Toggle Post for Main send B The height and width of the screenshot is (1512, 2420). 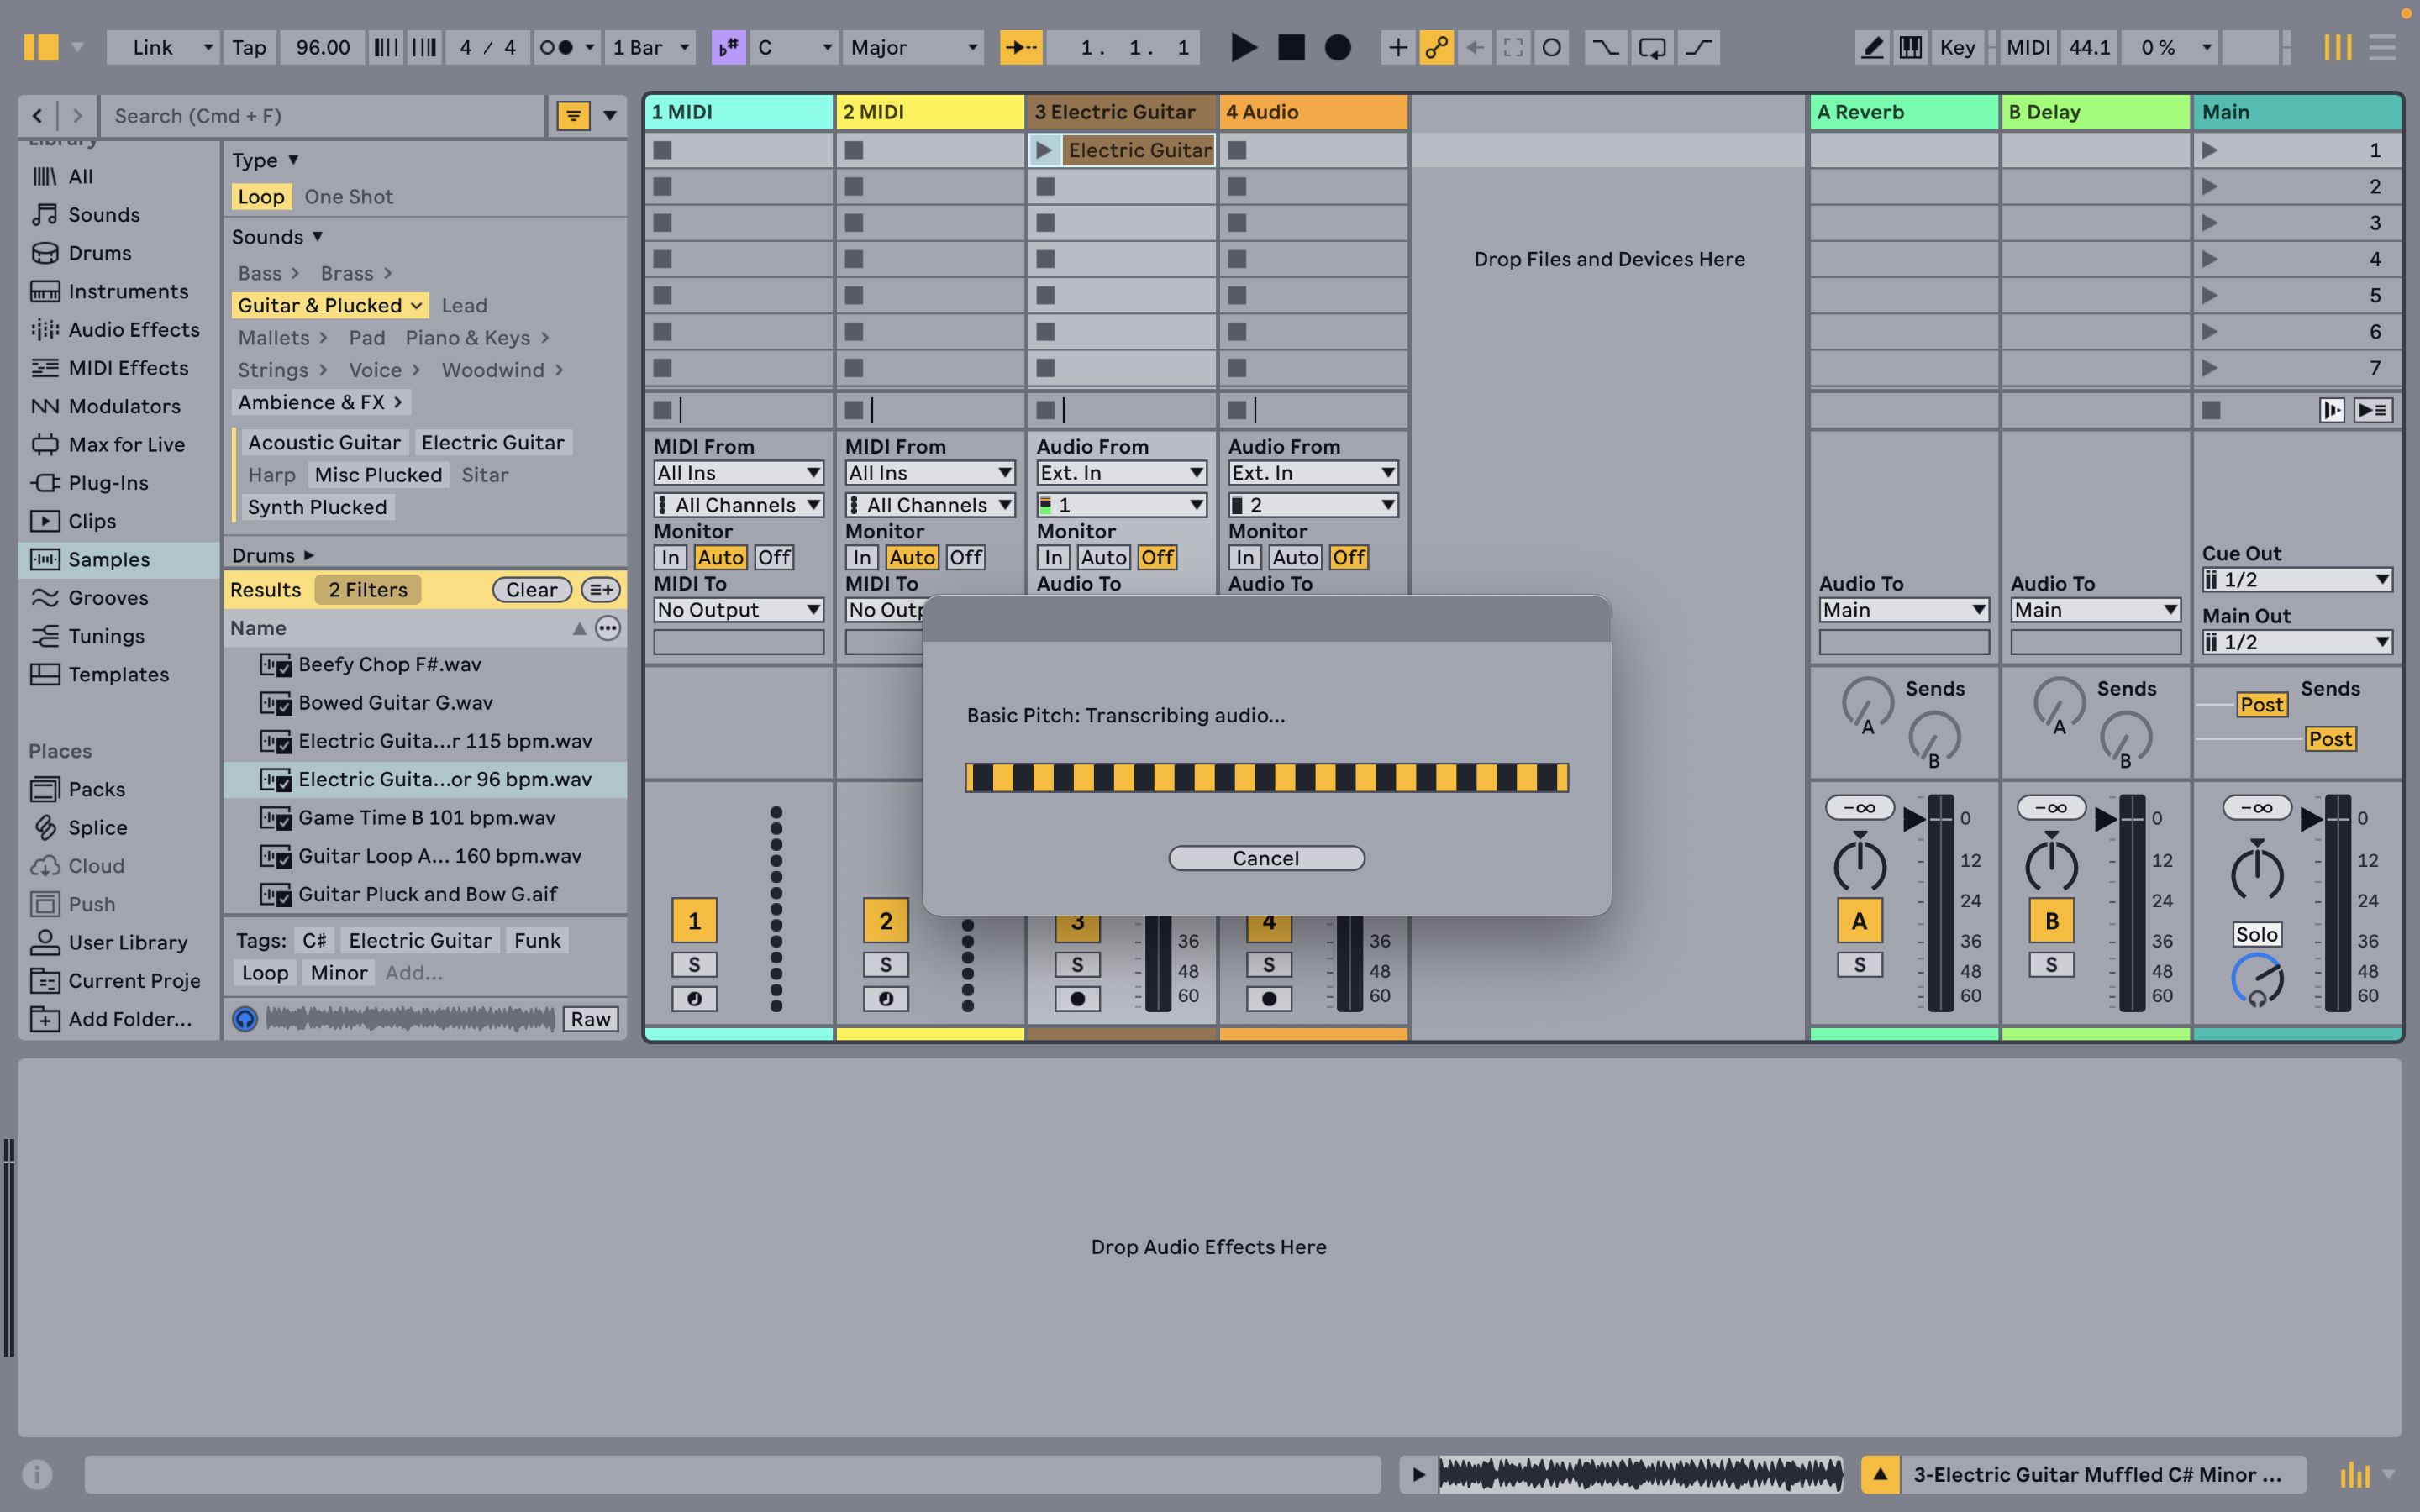(x=2330, y=739)
